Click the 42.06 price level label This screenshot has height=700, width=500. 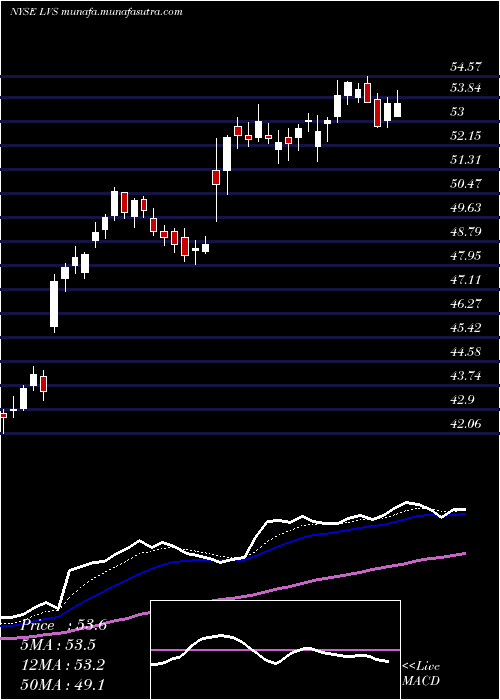coord(466,424)
